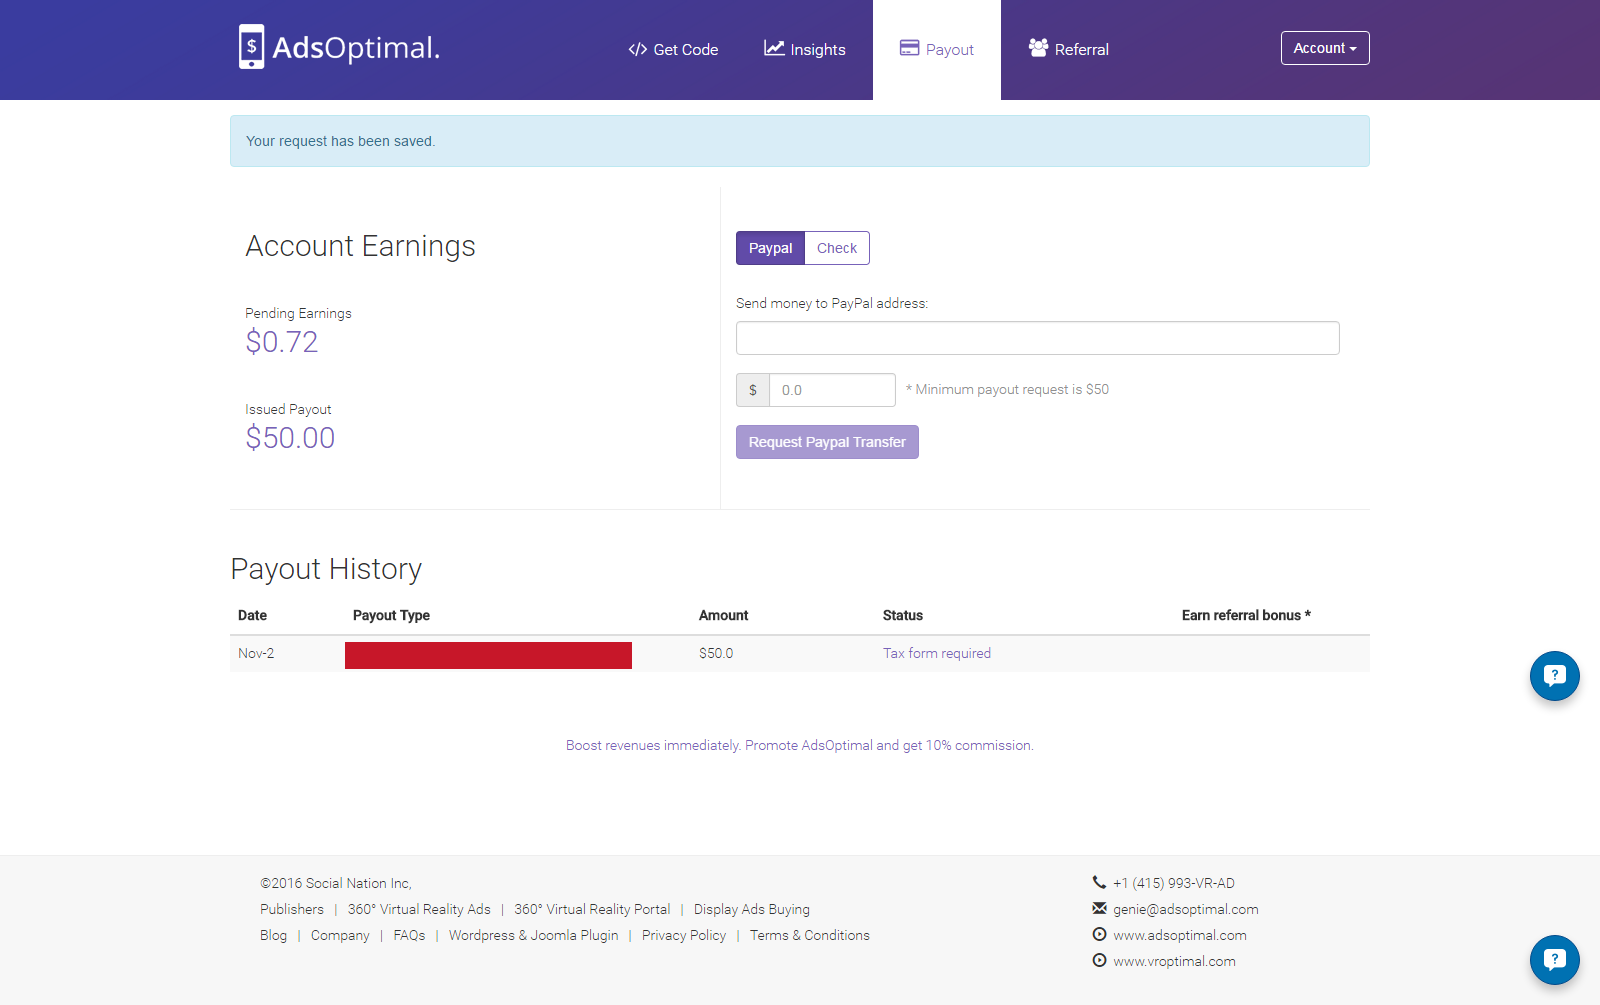Click the Insights chart icon
1600x1005 pixels.
pyautogui.click(x=774, y=48)
